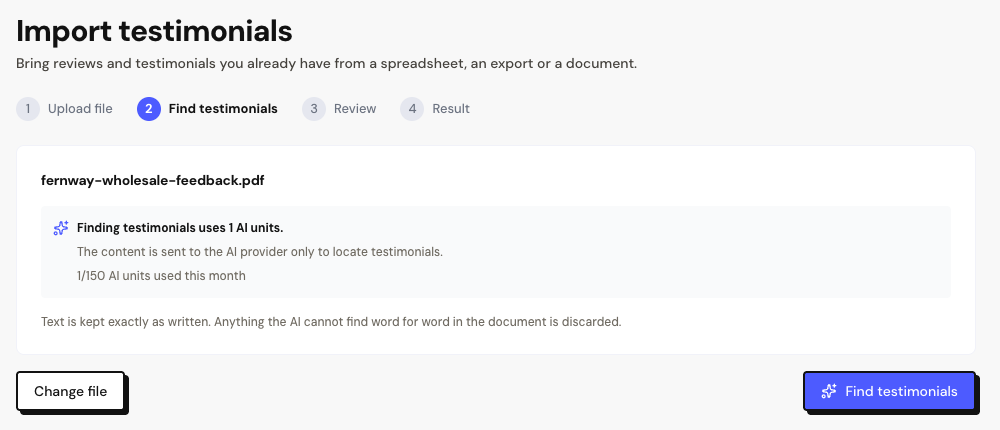Click the Find testimonials button
The width and height of the screenshot is (1000, 430).
point(889,391)
